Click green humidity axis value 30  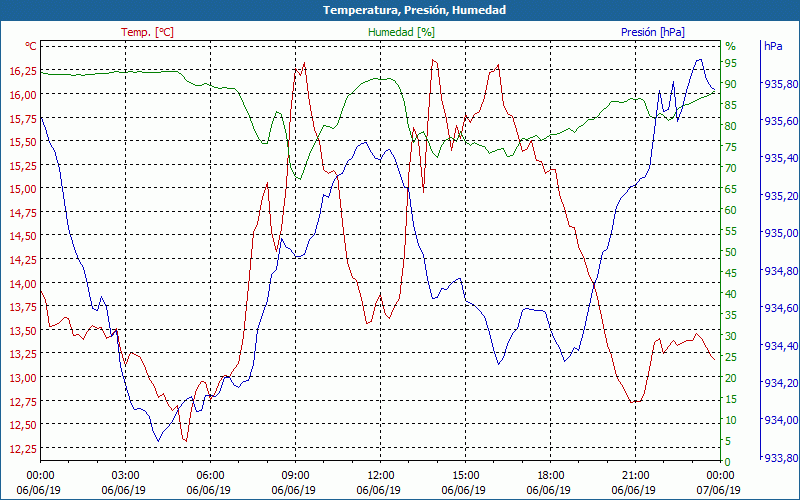731,336
